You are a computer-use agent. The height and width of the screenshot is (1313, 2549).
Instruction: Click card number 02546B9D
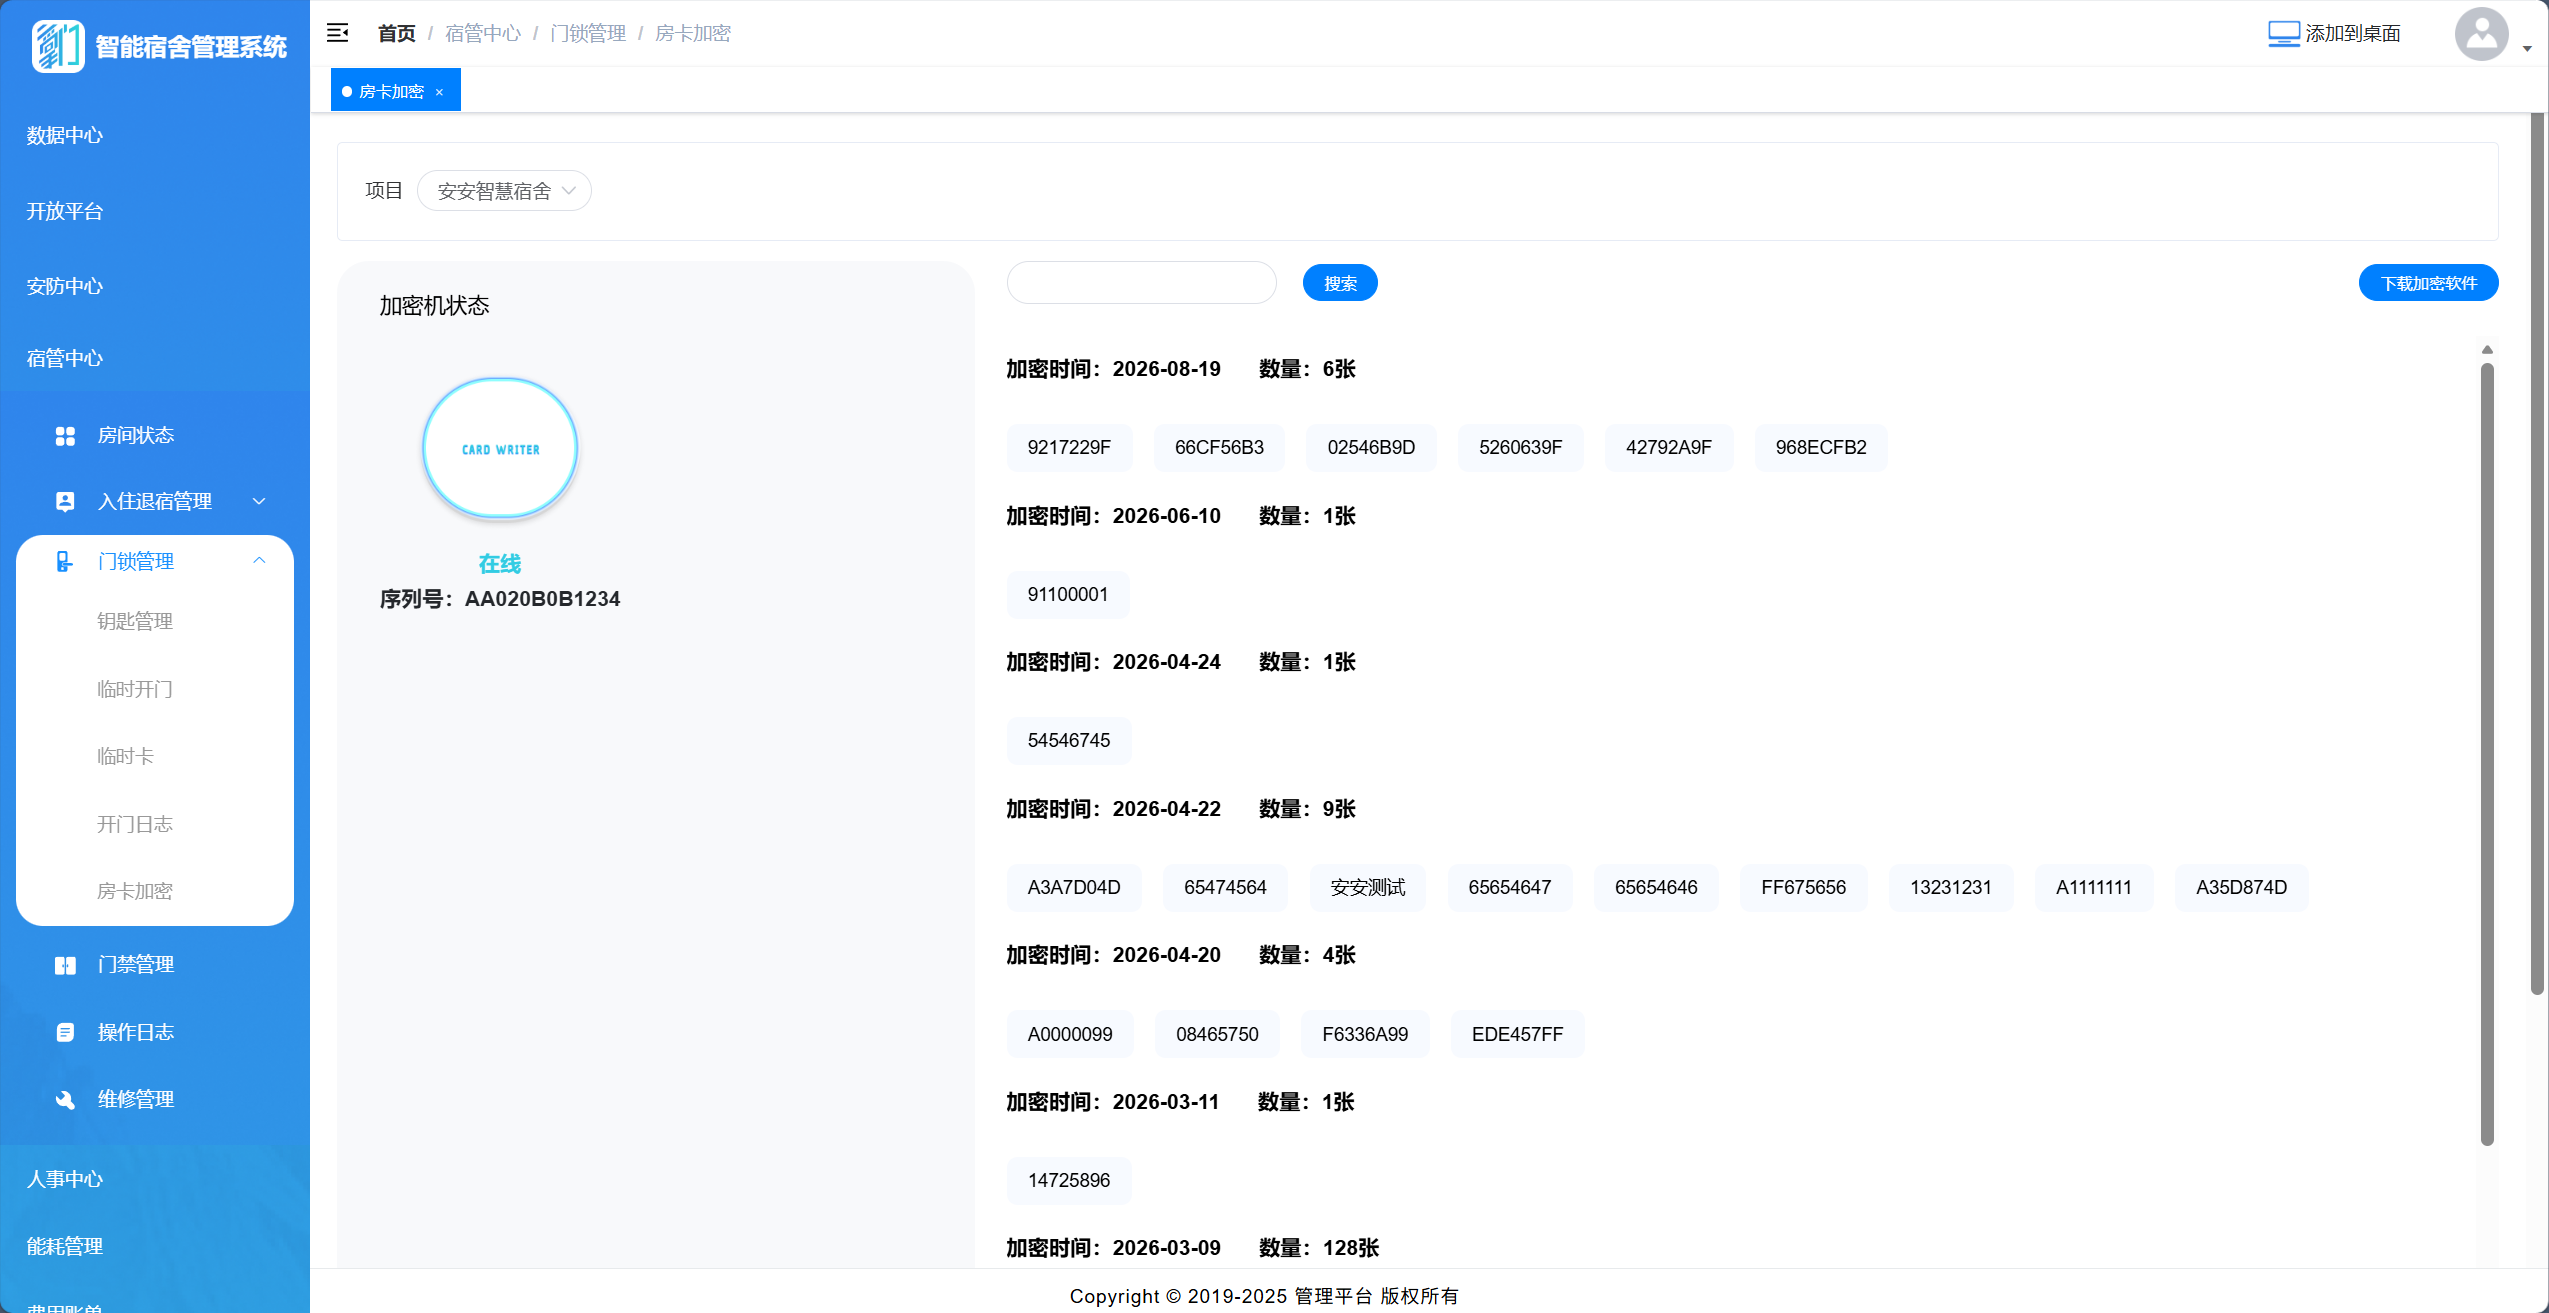click(1371, 447)
